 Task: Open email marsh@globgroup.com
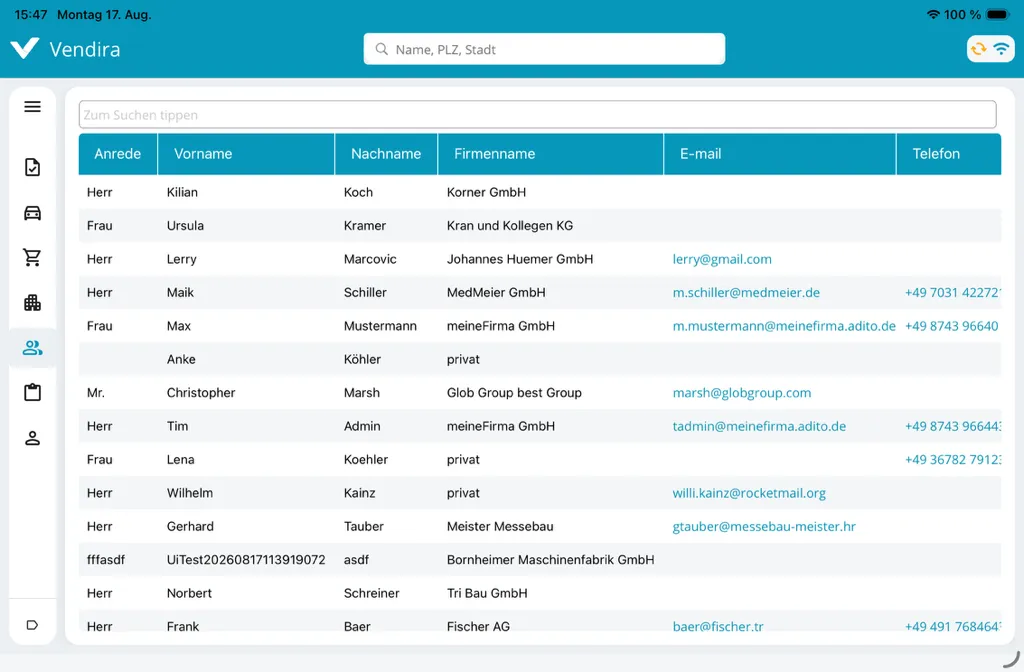741,393
